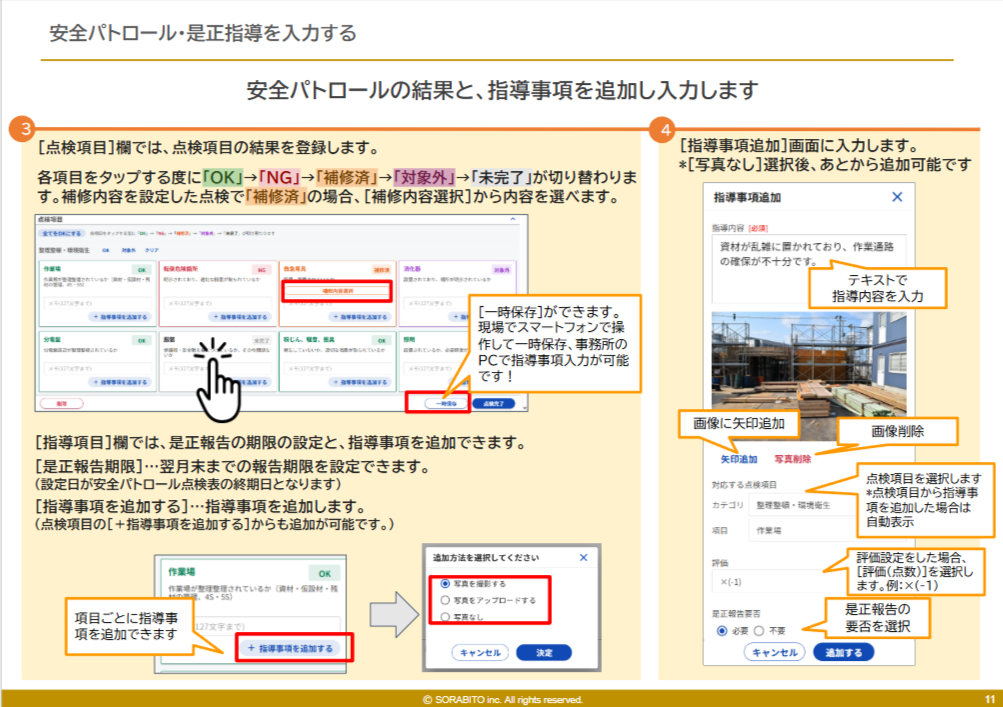The width and height of the screenshot is (1003, 707).
Task: Close the 追加方法を選択してください dialog
Action: (584, 557)
